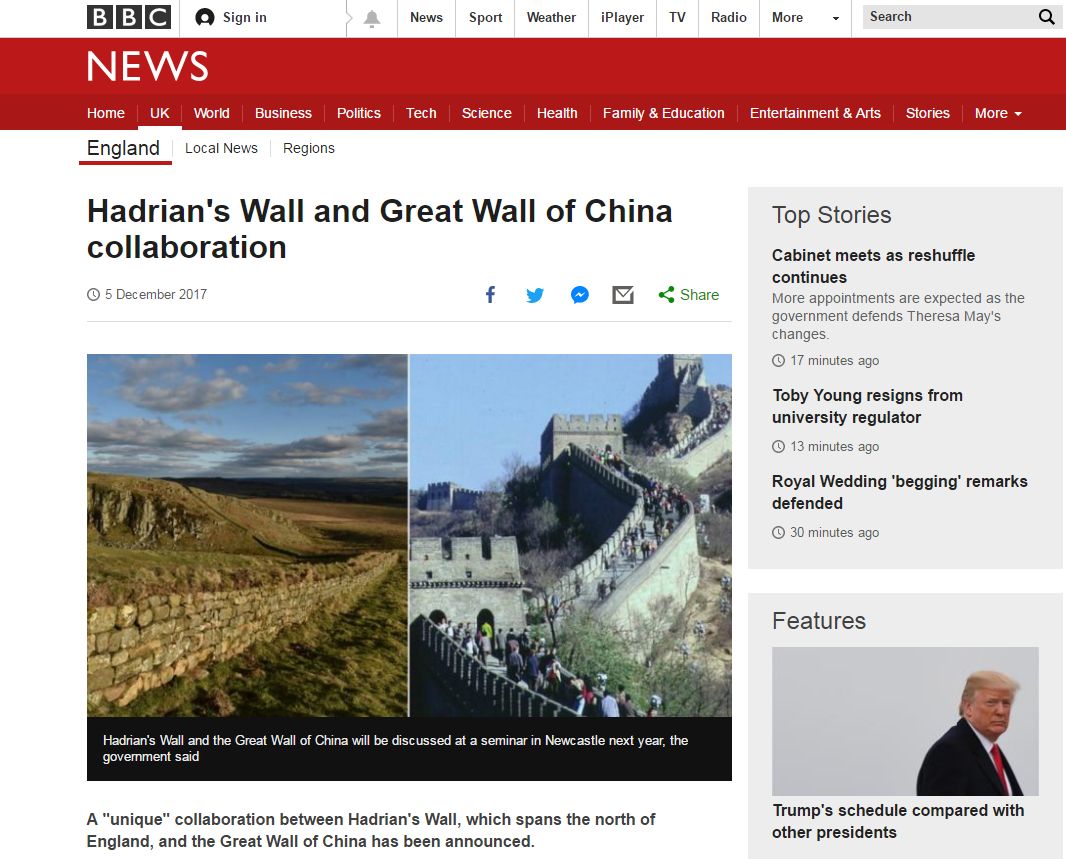The width and height of the screenshot is (1066, 859).
Task: Read the Toby Young resigns story
Action: (x=867, y=406)
